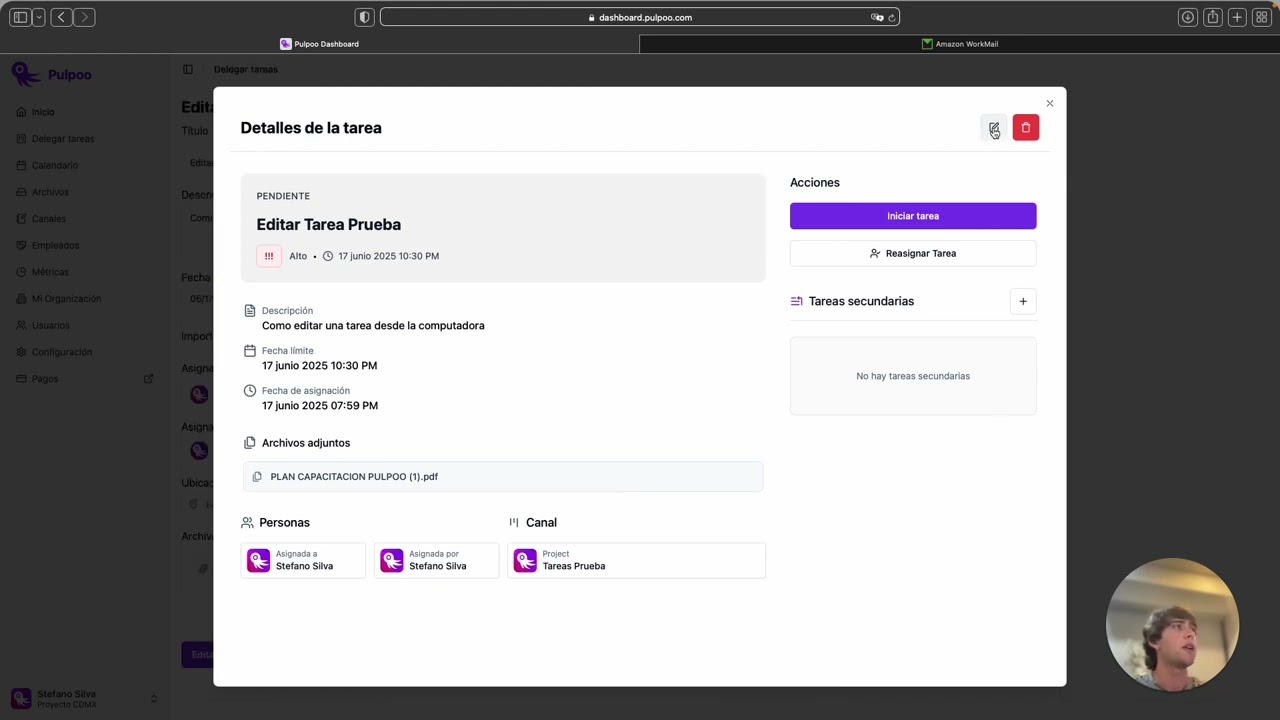The image size is (1280, 720).
Task: Switch to the Amazon WorkMail tab
Action: (960, 44)
